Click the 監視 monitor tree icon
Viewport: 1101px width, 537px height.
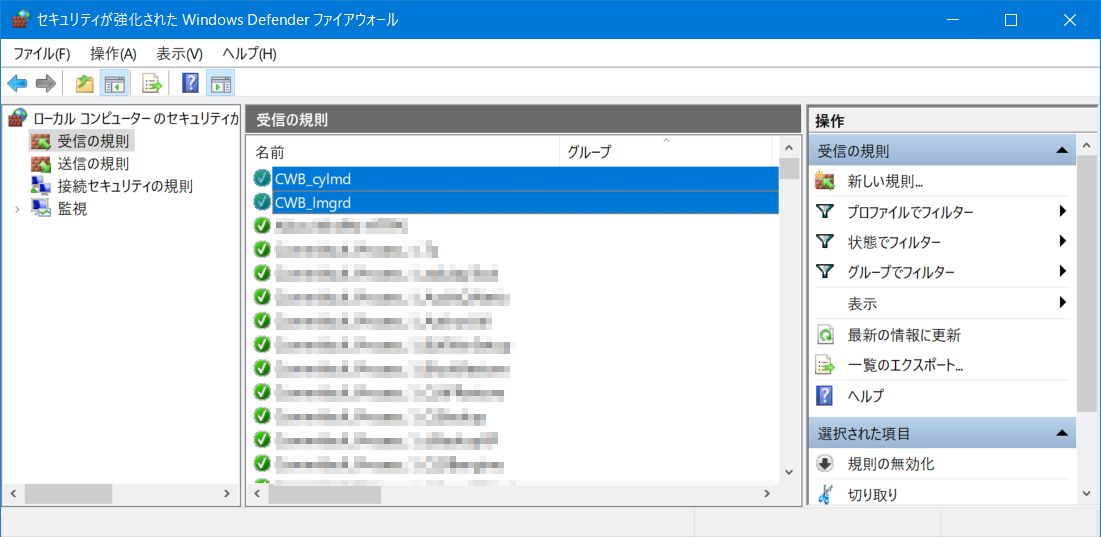coord(41,208)
